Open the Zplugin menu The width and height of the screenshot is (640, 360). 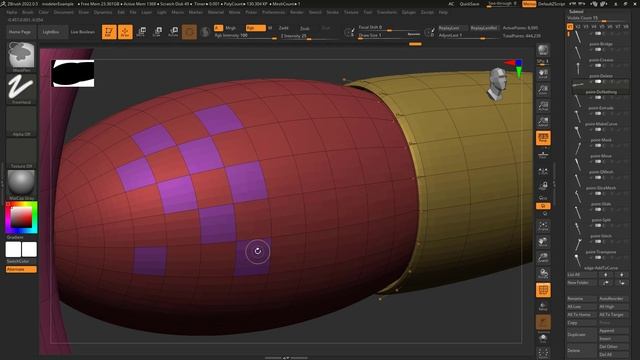tap(409, 12)
